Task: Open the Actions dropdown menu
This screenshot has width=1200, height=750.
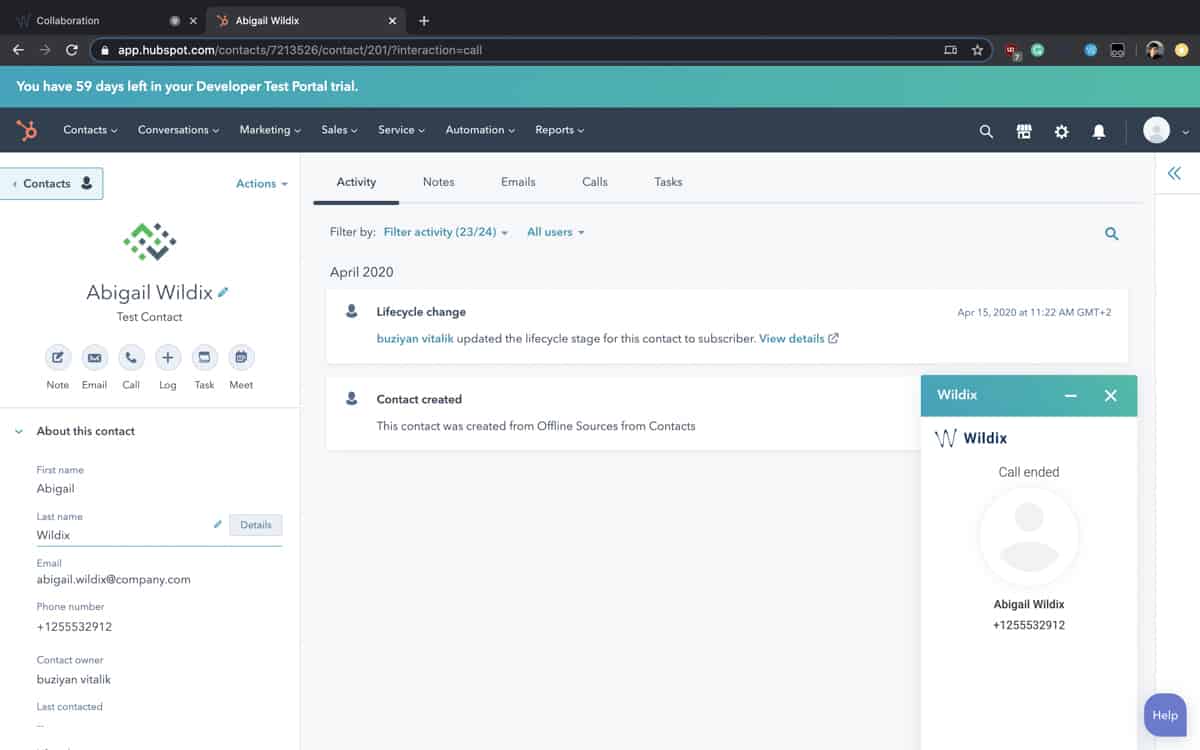Action: coord(261,184)
